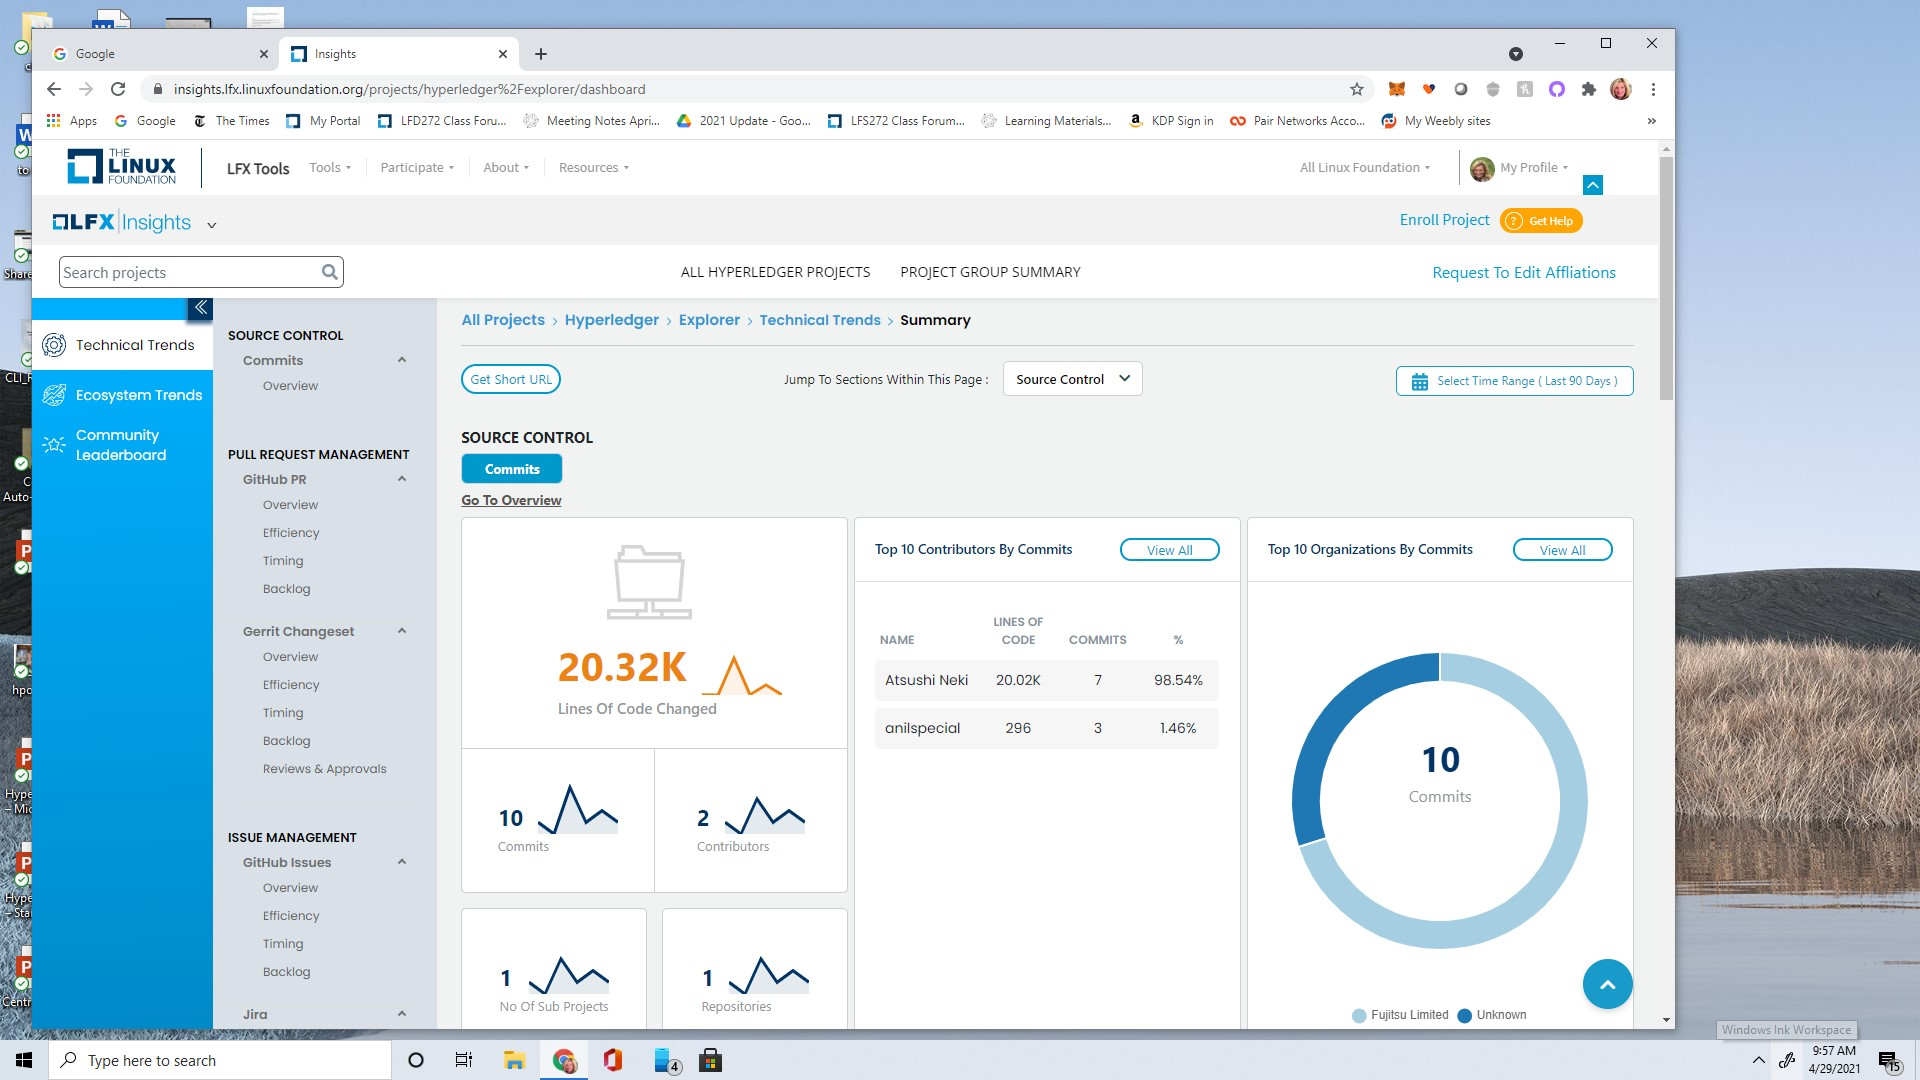This screenshot has height=1080, width=1920.
Task: Select Source Control dropdown jump section
Action: point(1072,378)
